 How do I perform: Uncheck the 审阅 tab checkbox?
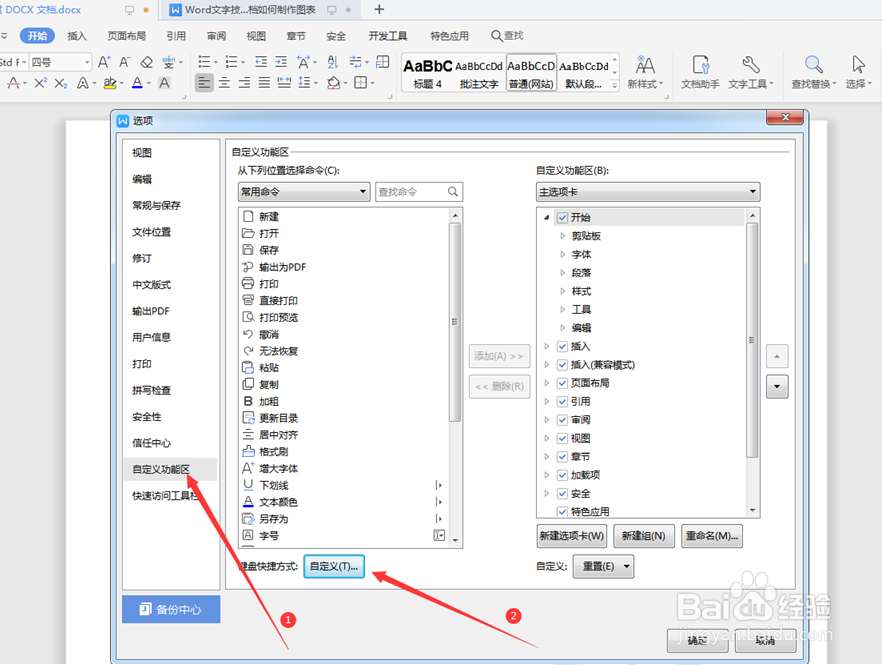click(x=562, y=419)
